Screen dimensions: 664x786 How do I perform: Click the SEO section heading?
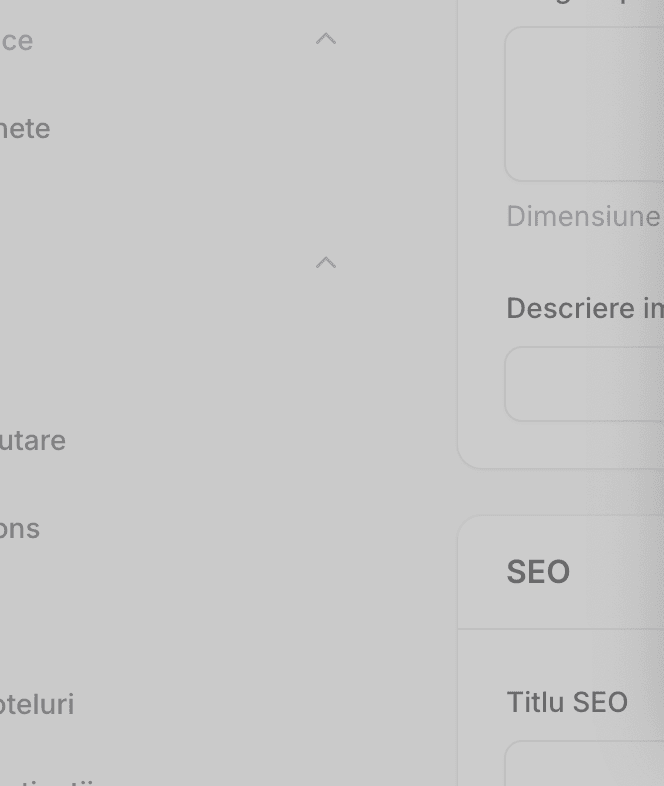point(538,572)
